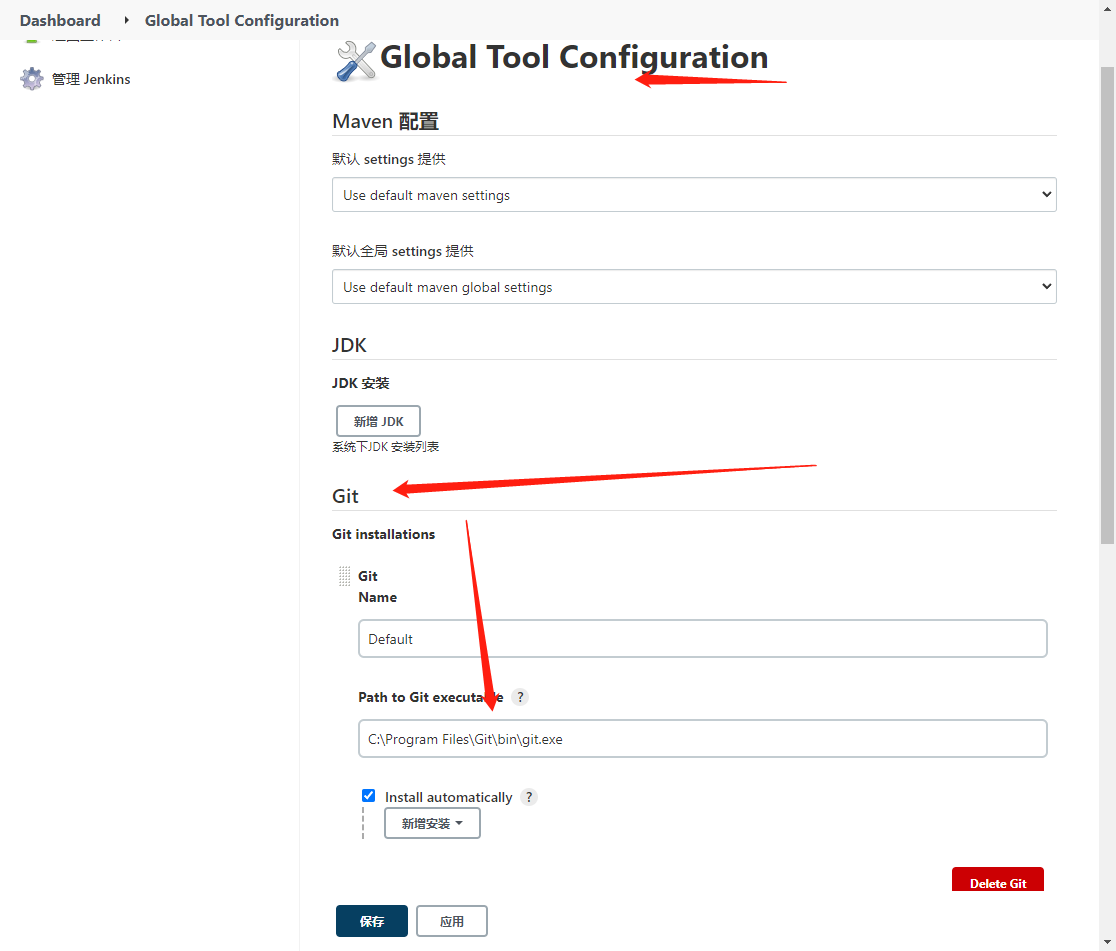The height and width of the screenshot is (951, 1116).
Task: Expand the 新增安装 dropdown button
Action: click(432, 822)
